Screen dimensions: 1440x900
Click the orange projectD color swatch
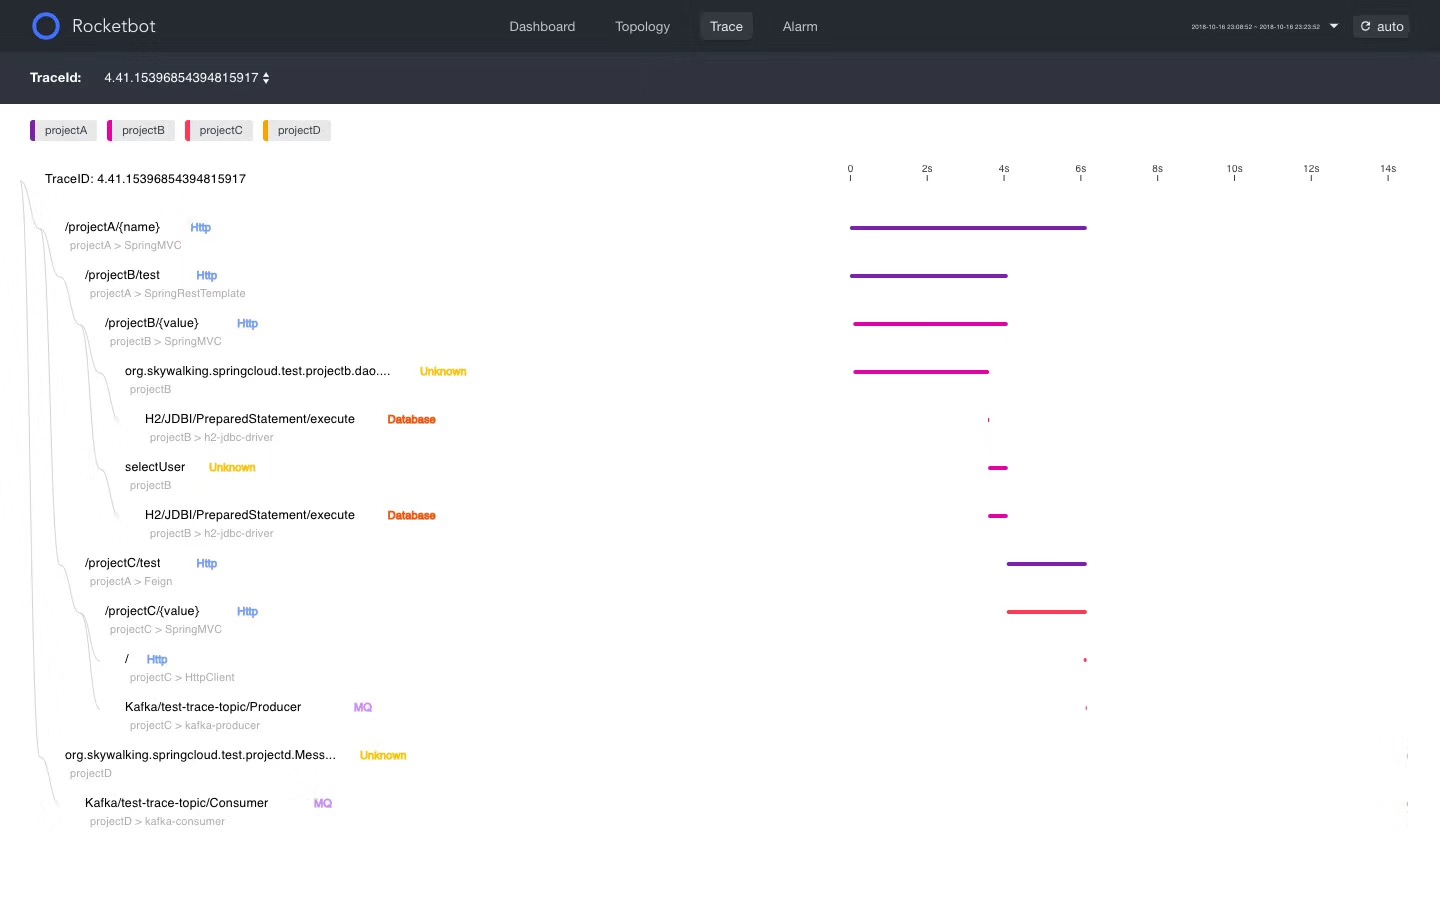pos(266,130)
